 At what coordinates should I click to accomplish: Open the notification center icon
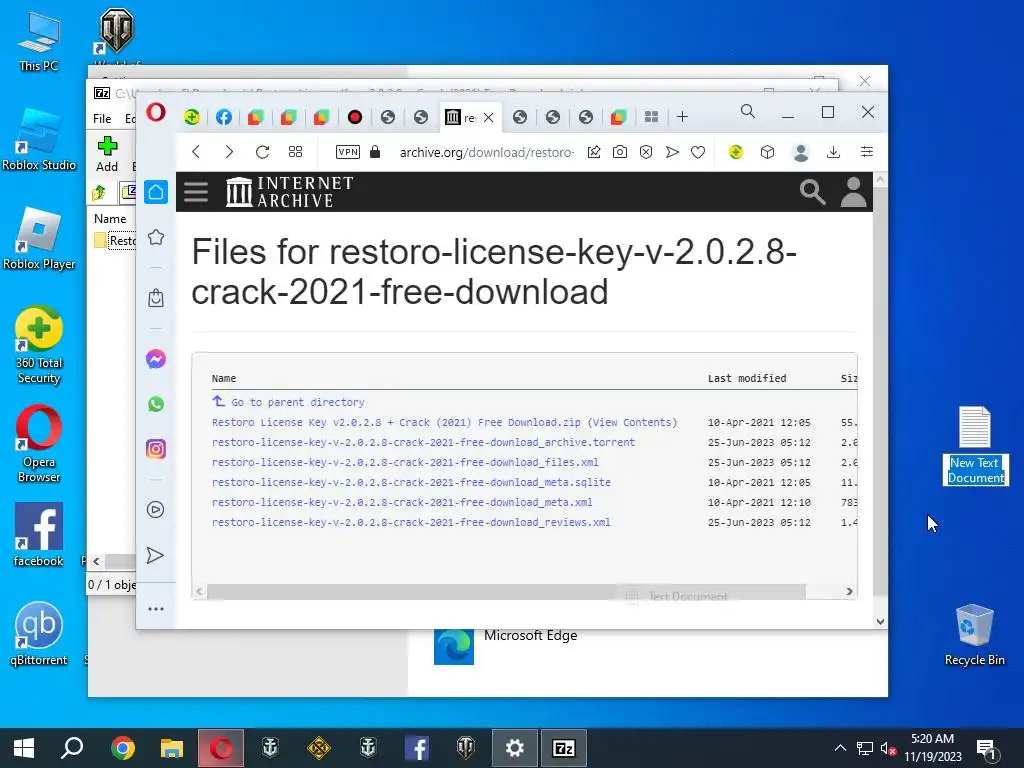pos(986,748)
